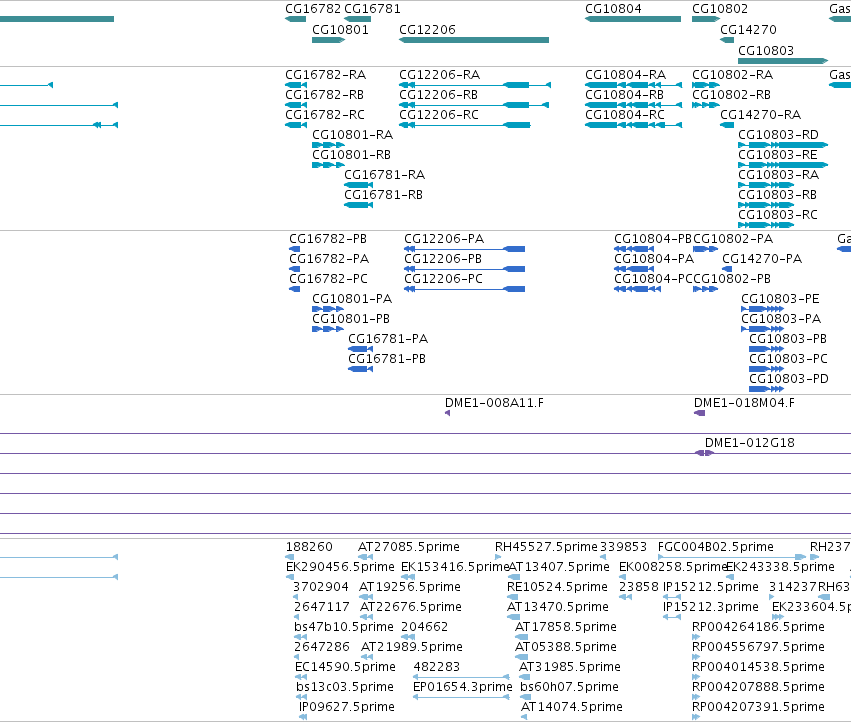Select the CG16782-RC transcript label

pyautogui.click(x=325, y=115)
